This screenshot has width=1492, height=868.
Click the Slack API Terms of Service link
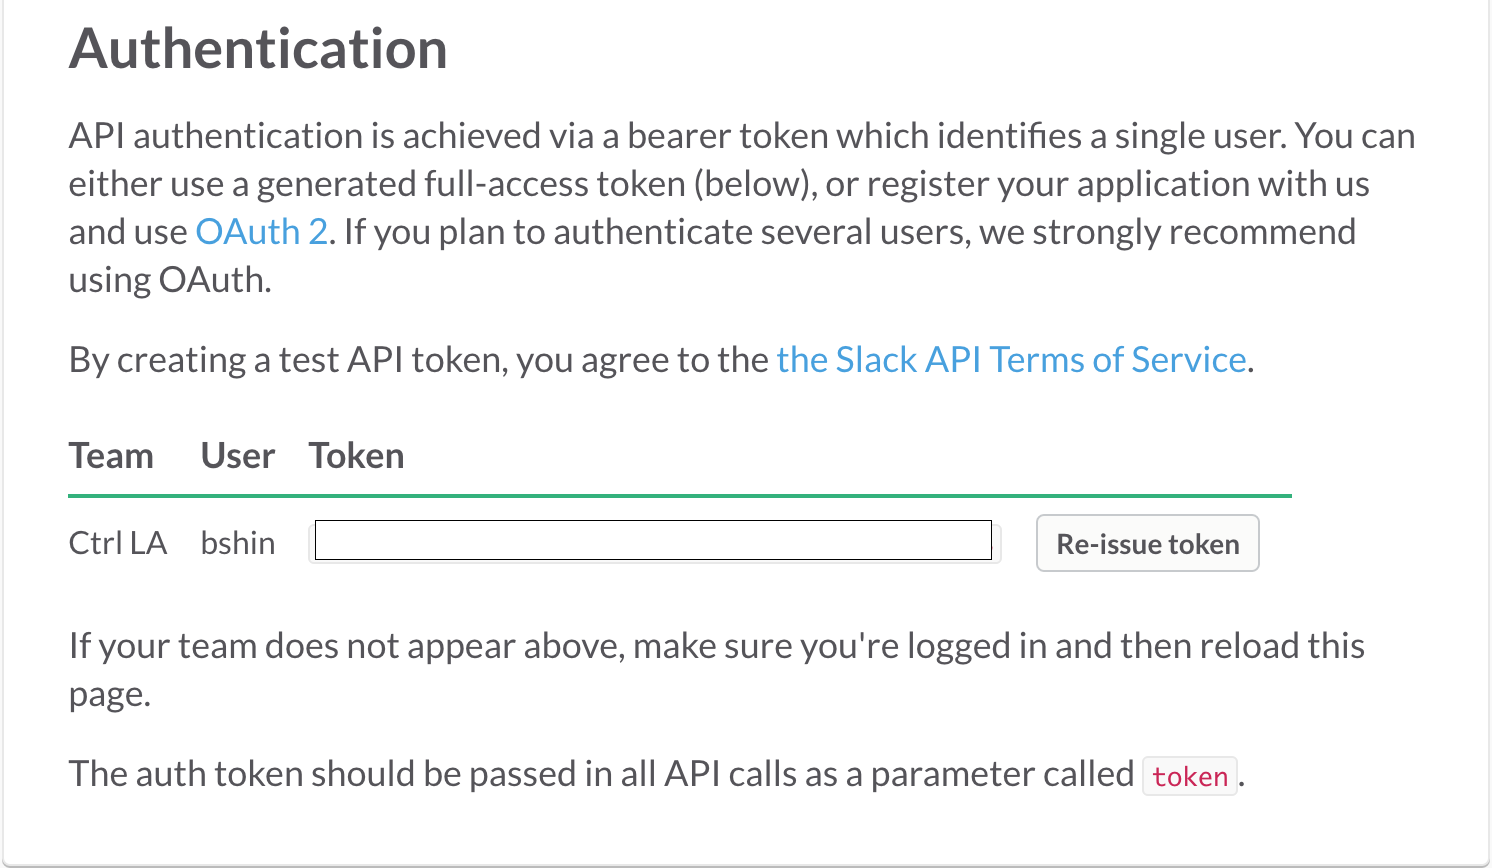pyautogui.click(x=1011, y=359)
